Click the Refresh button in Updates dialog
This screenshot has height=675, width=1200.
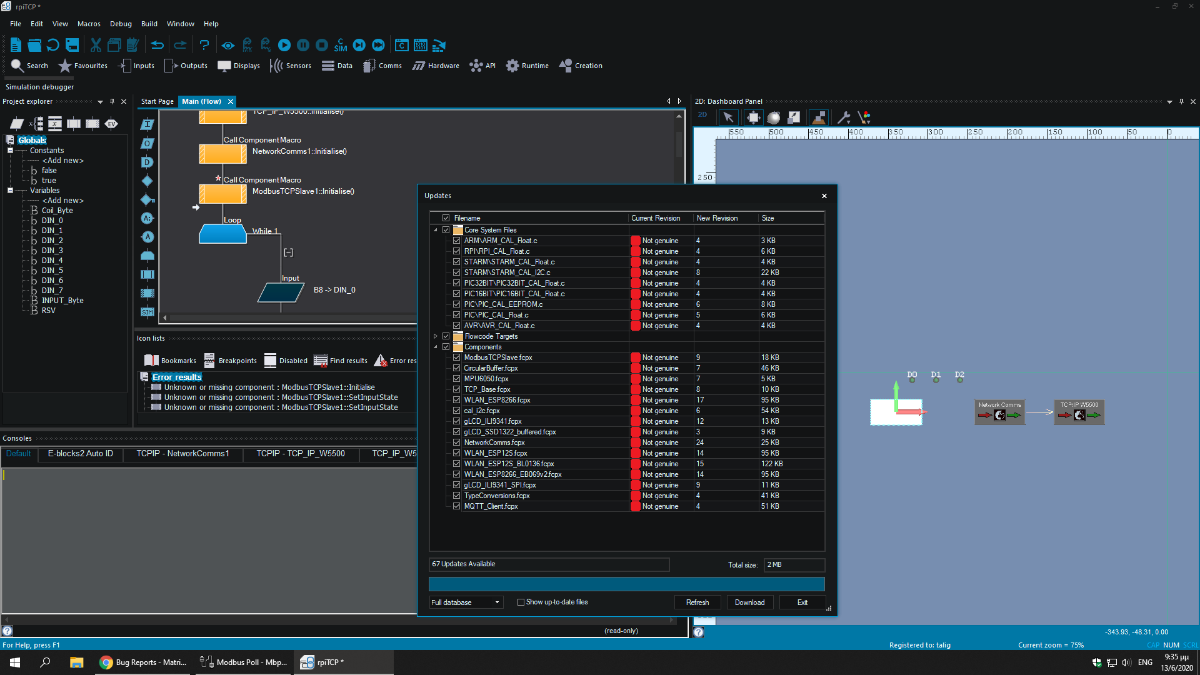pyautogui.click(x=698, y=602)
